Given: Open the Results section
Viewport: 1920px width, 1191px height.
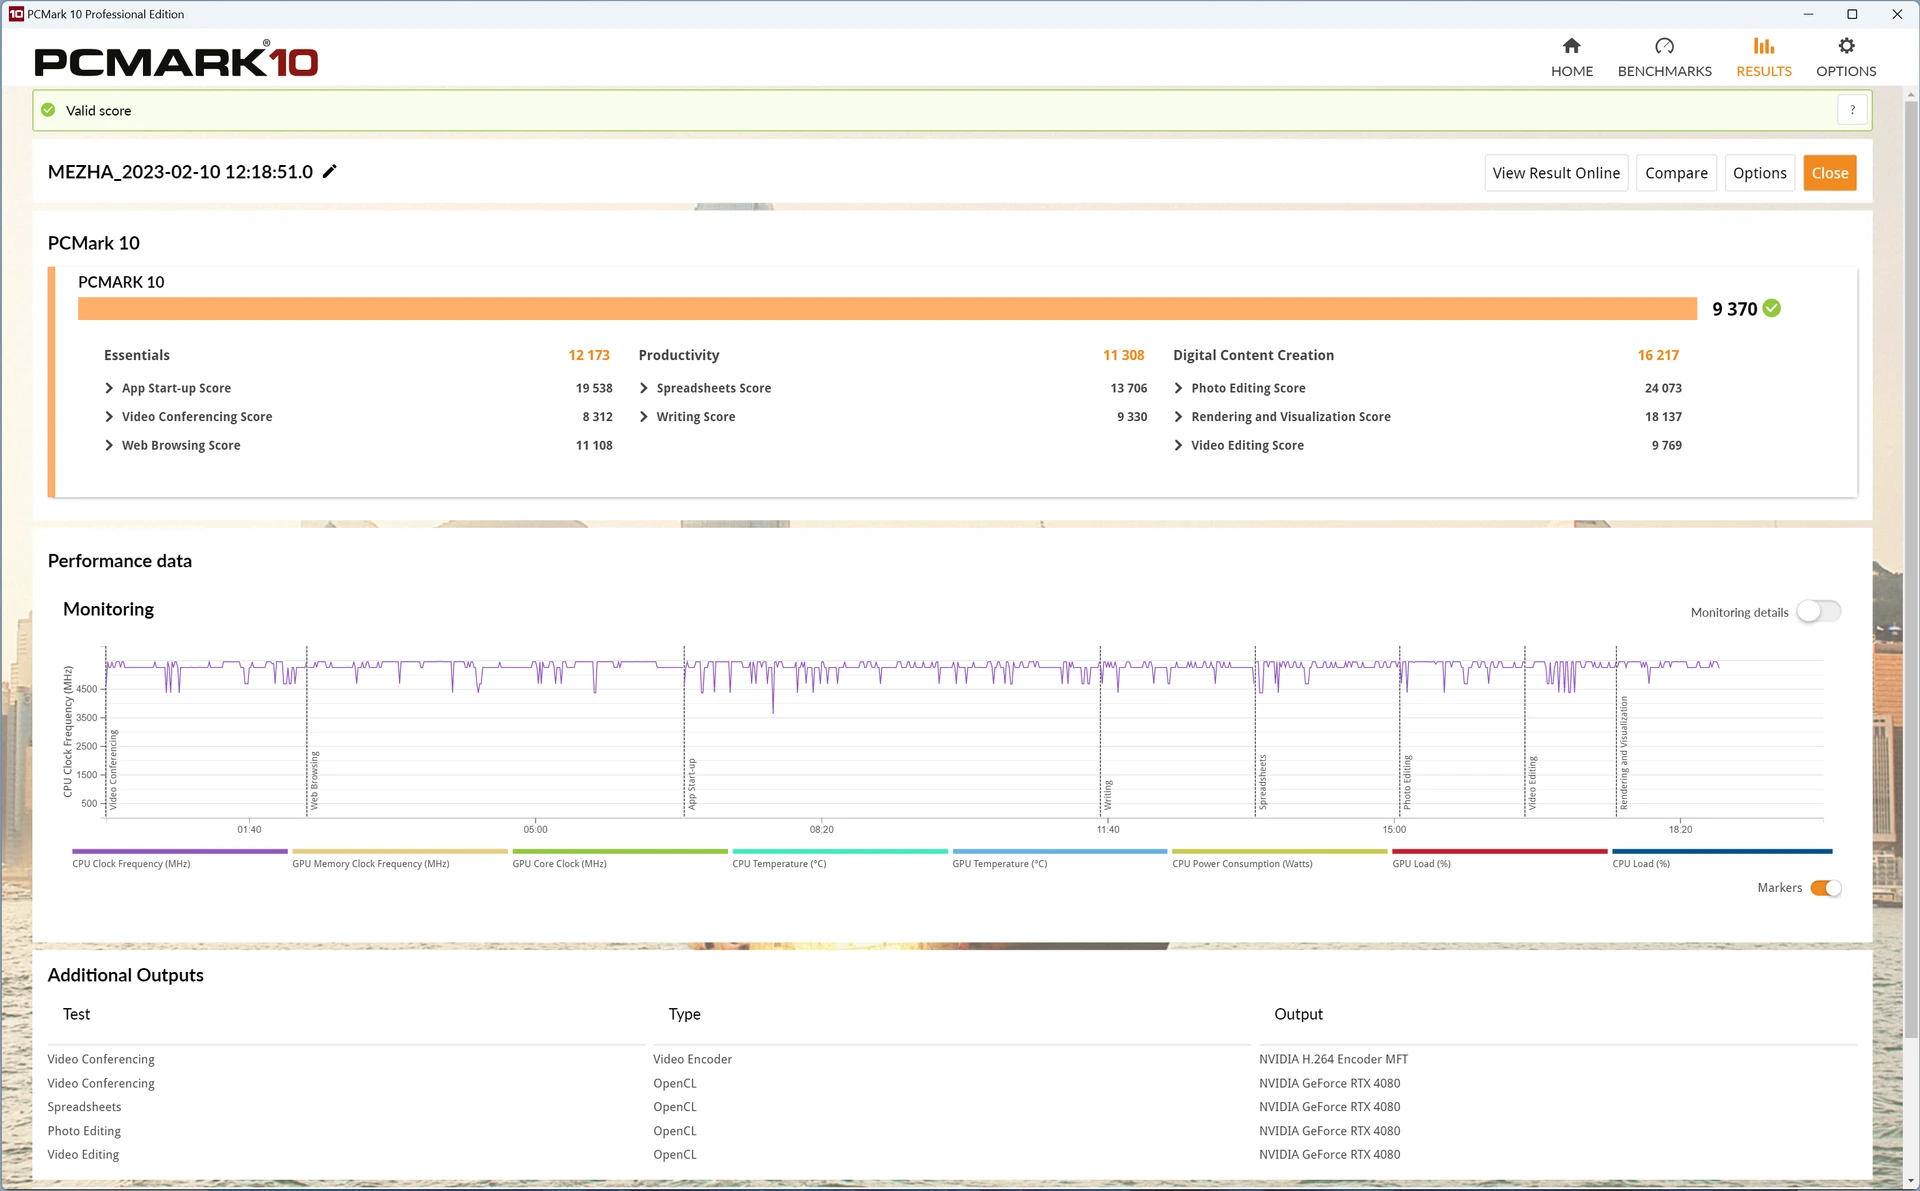Looking at the screenshot, I should click(x=1763, y=57).
